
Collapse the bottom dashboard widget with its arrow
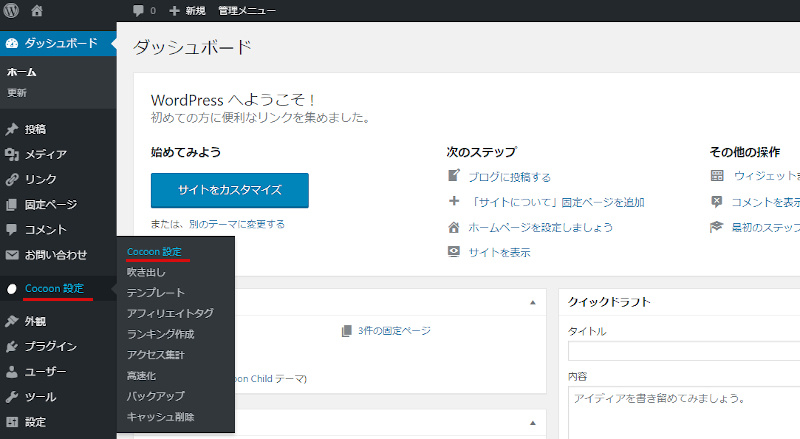point(533,423)
